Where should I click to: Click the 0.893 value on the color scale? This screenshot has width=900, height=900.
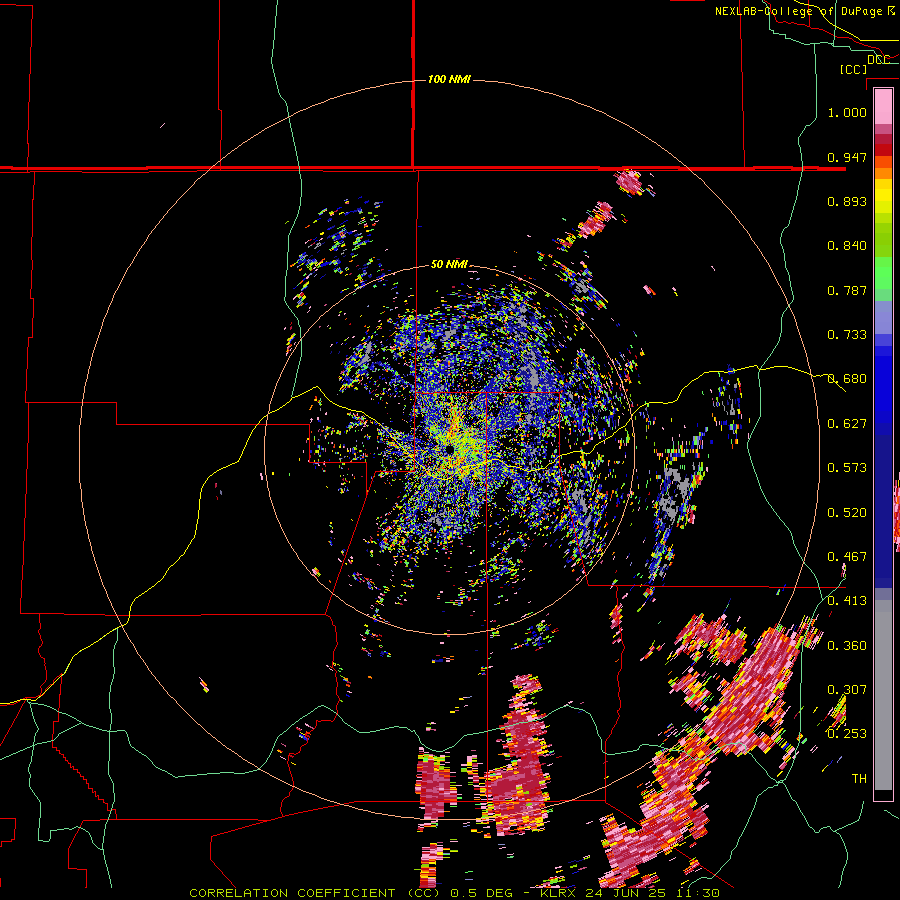coord(847,201)
